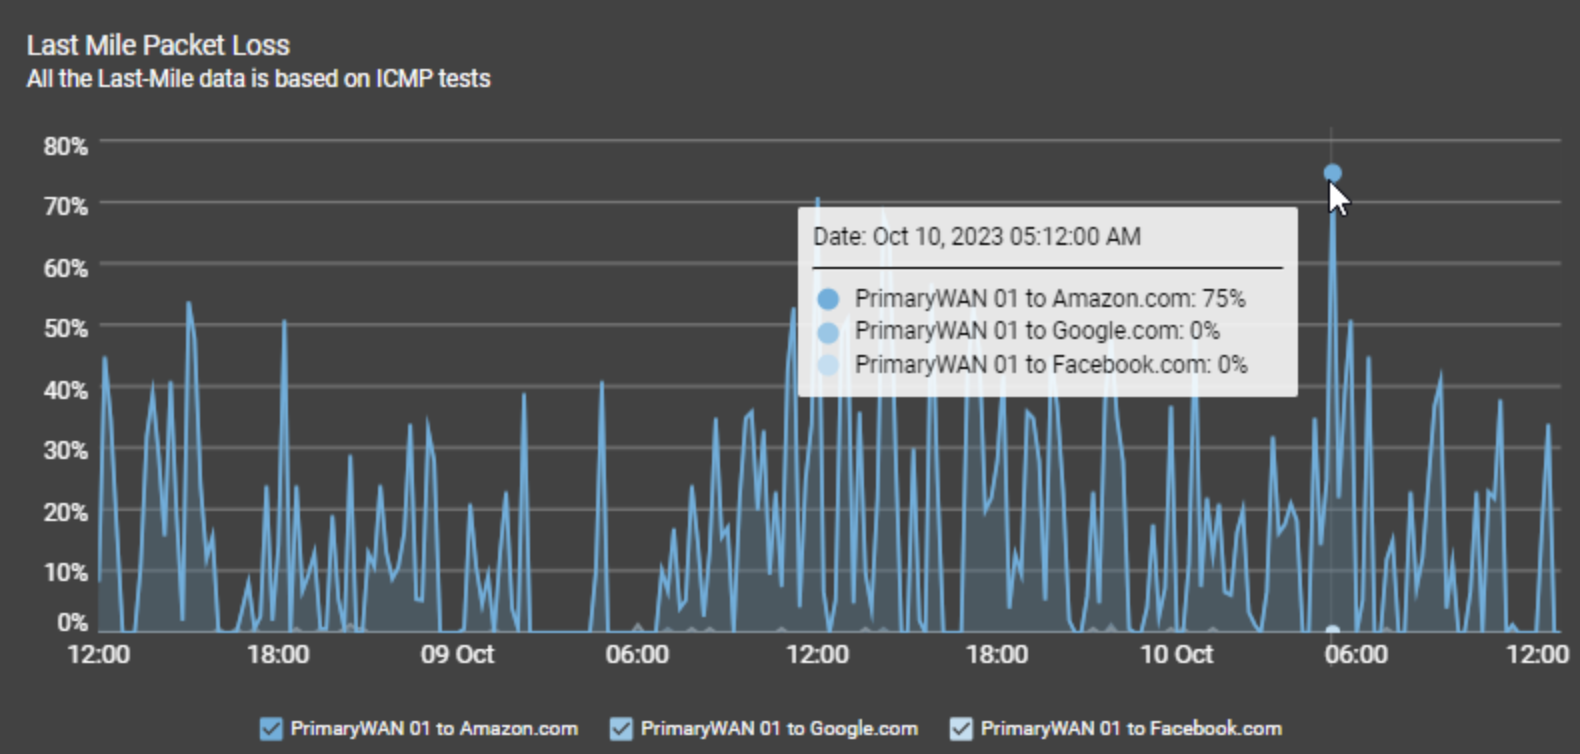The image size is (1580, 754).
Task: Click the Google.com legend label text
Action: click(779, 729)
